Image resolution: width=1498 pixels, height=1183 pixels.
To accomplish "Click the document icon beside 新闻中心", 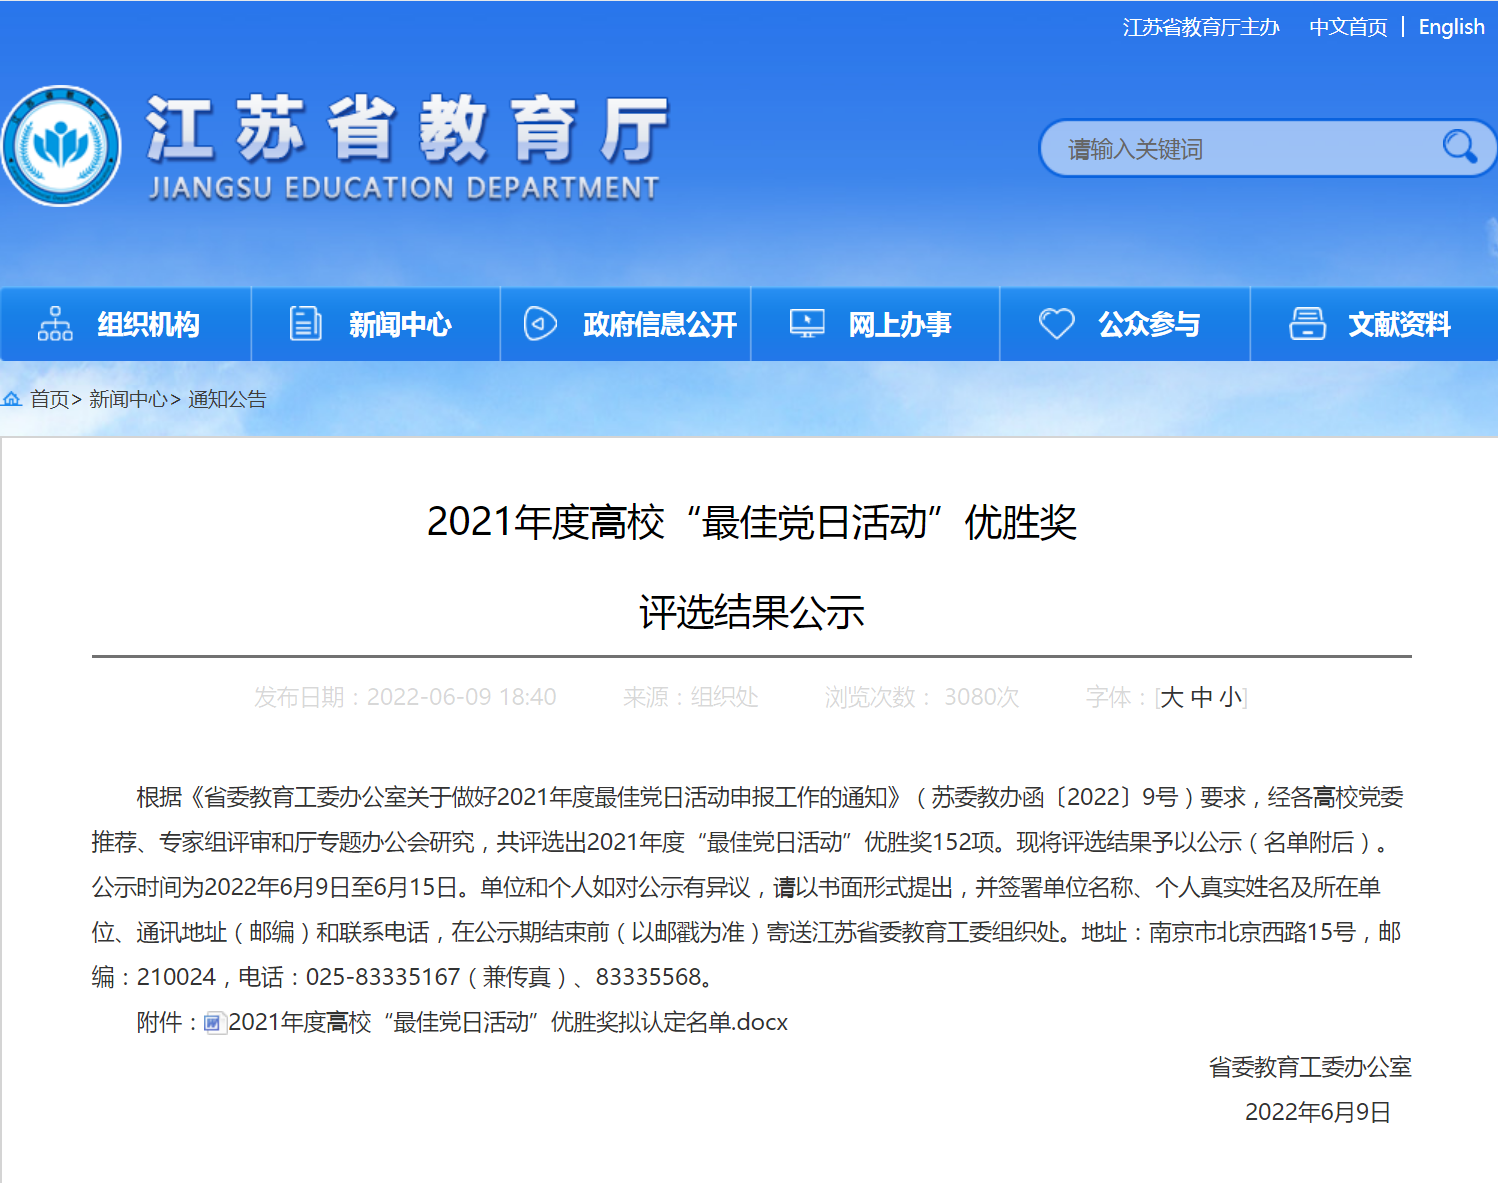I will click(x=305, y=324).
